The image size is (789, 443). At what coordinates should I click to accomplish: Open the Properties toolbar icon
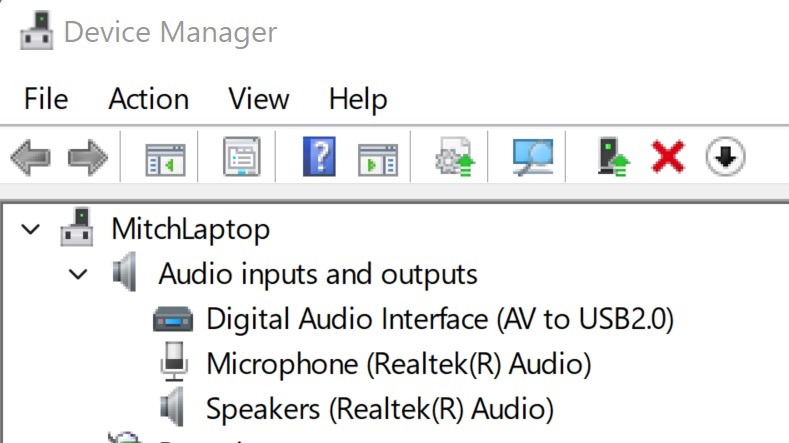242,156
